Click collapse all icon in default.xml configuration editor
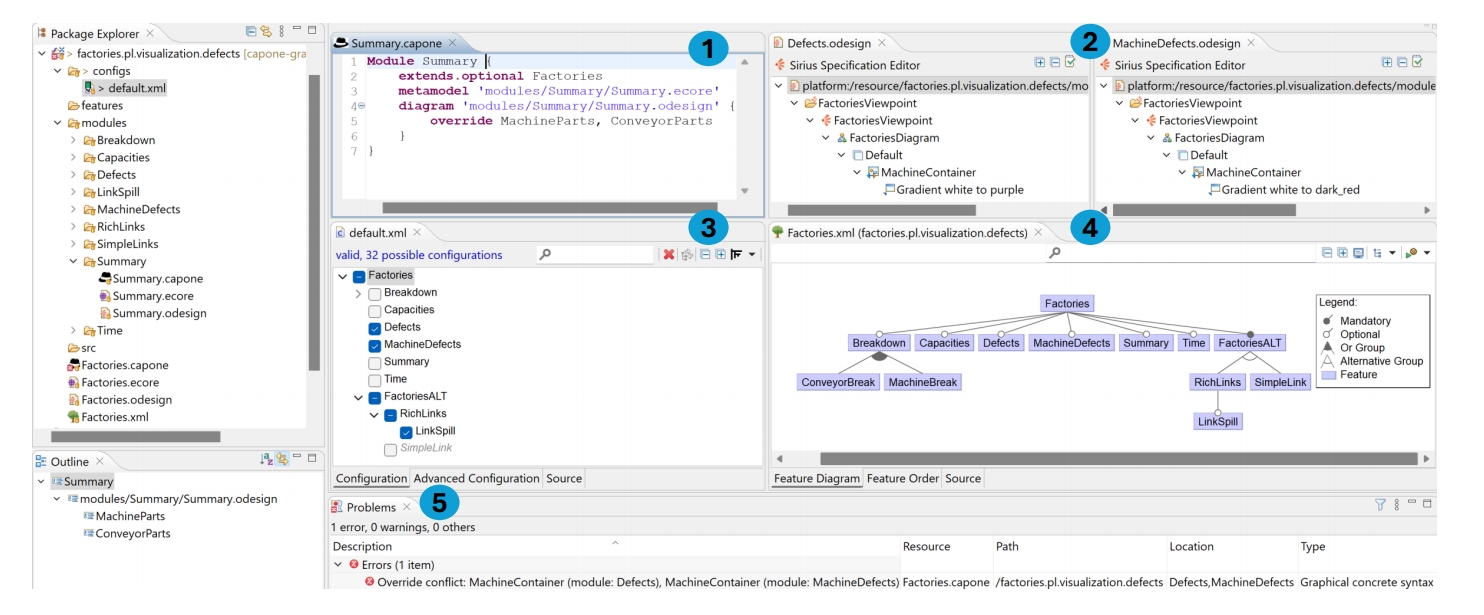 pos(705,255)
